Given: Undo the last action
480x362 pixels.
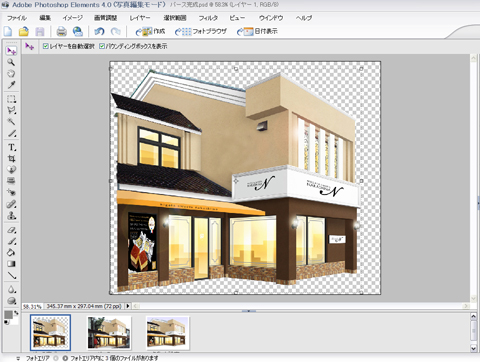Looking at the screenshot, I should (99, 32).
